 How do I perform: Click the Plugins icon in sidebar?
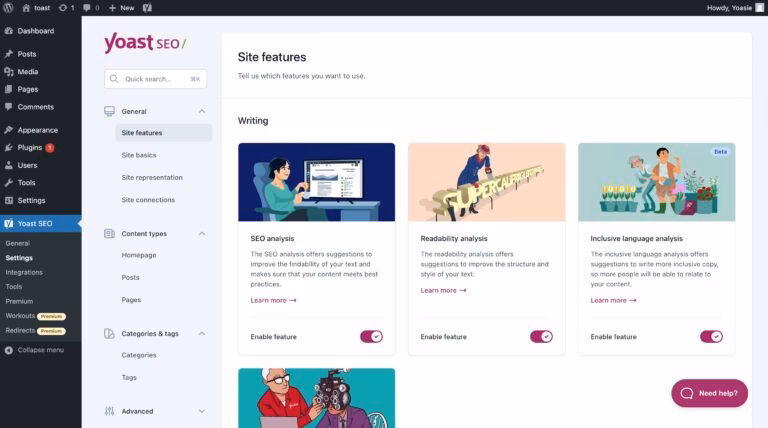(x=9, y=147)
